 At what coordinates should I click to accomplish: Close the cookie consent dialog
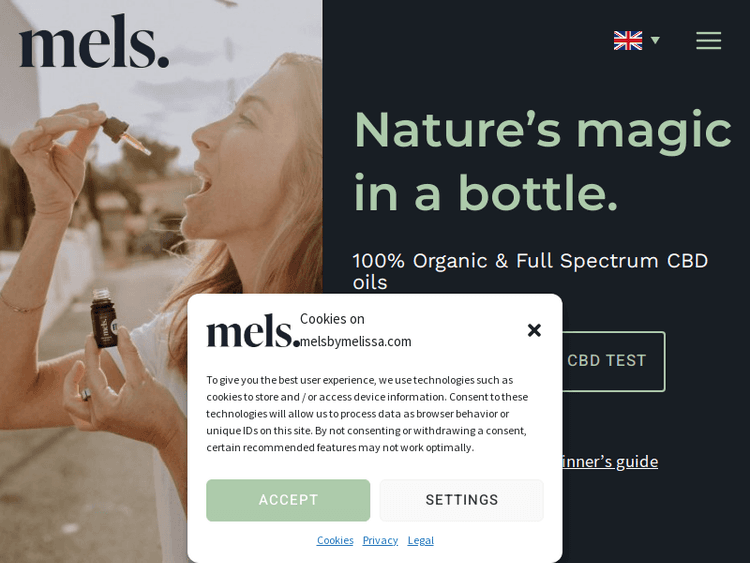click(x=534, y=330)
